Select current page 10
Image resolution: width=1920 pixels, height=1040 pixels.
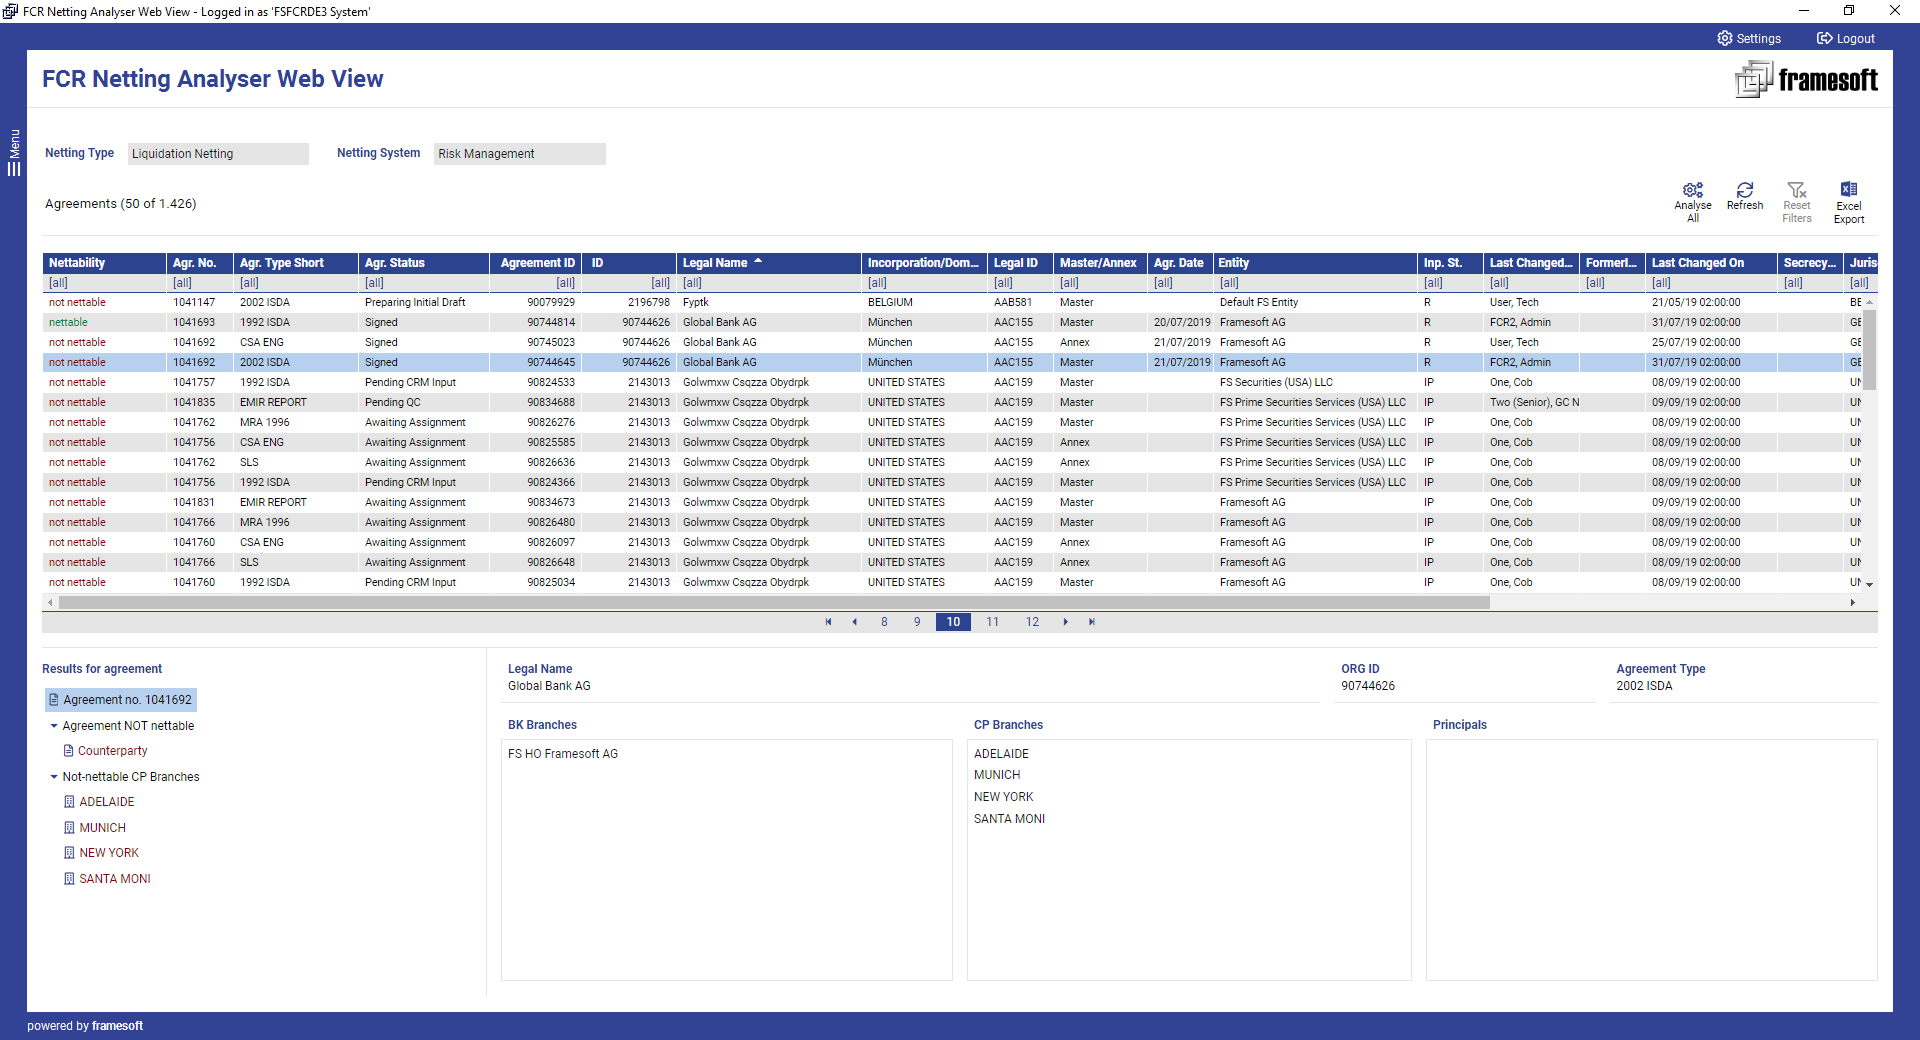pos(953,622)
